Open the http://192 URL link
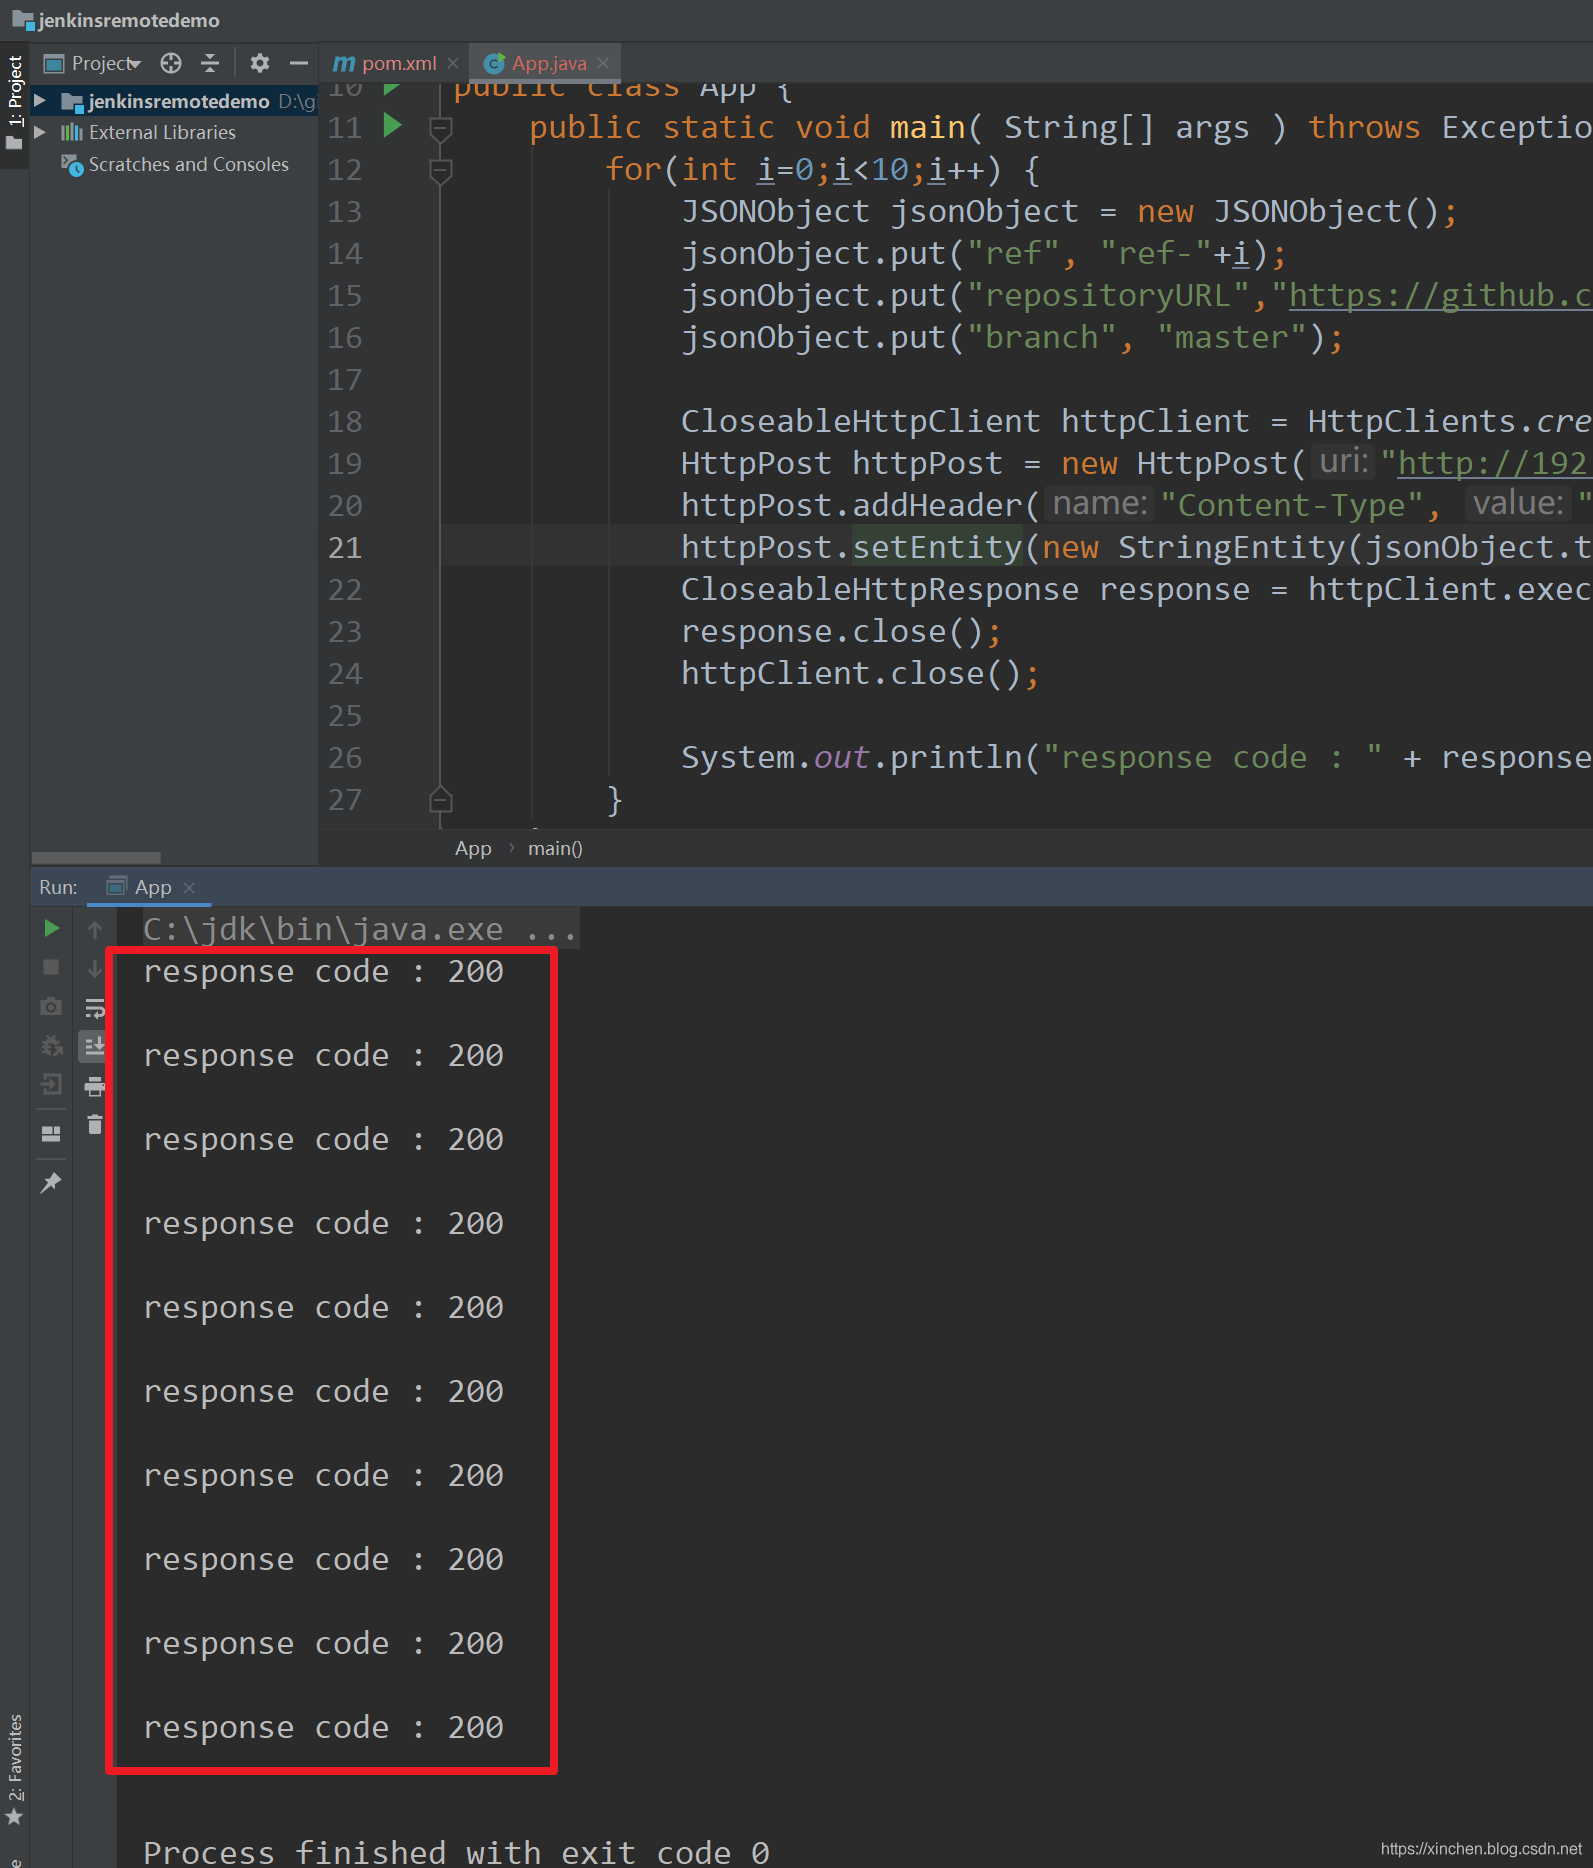This screenshot has width=1593, height=1868. [1492, 463]
